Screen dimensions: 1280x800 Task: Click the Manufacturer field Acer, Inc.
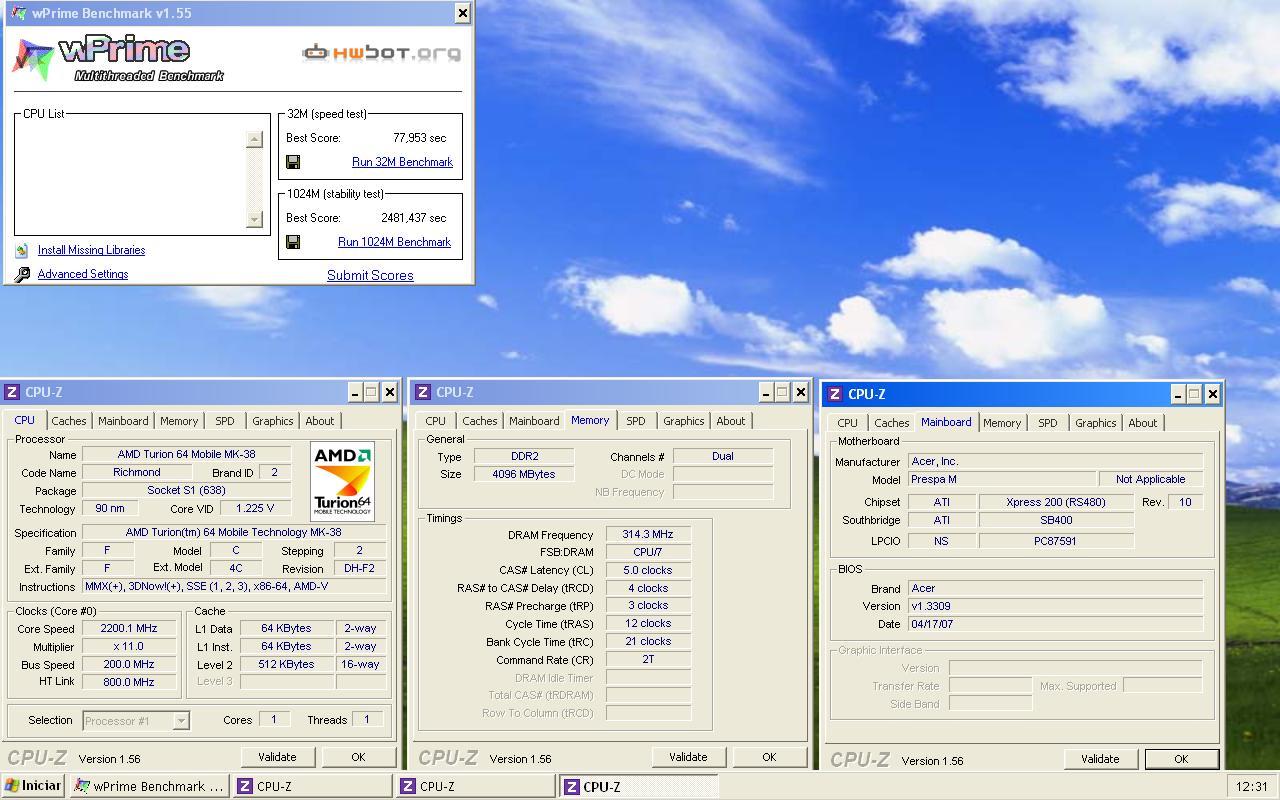click(1055, 462)
